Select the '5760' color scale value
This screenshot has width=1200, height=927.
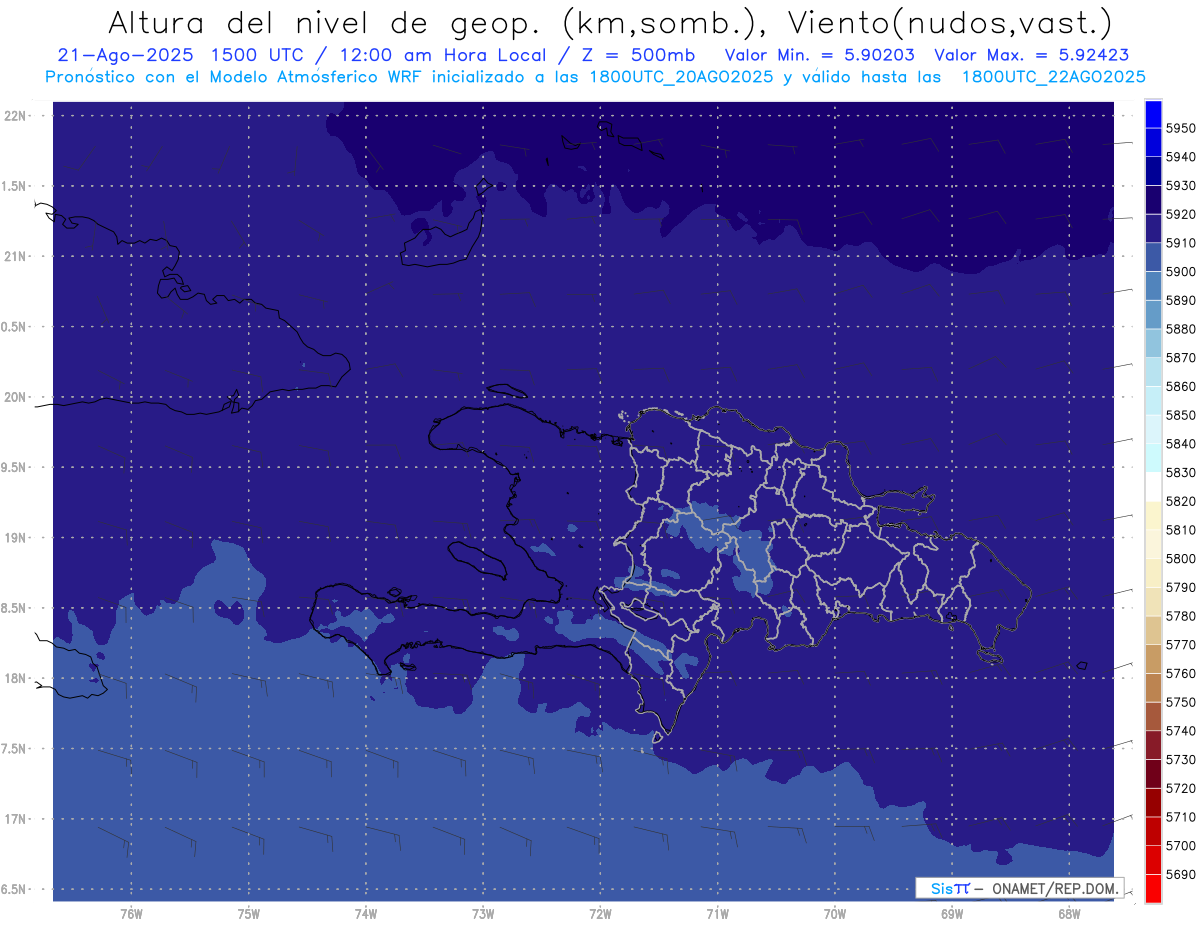tap(1180, 674)
